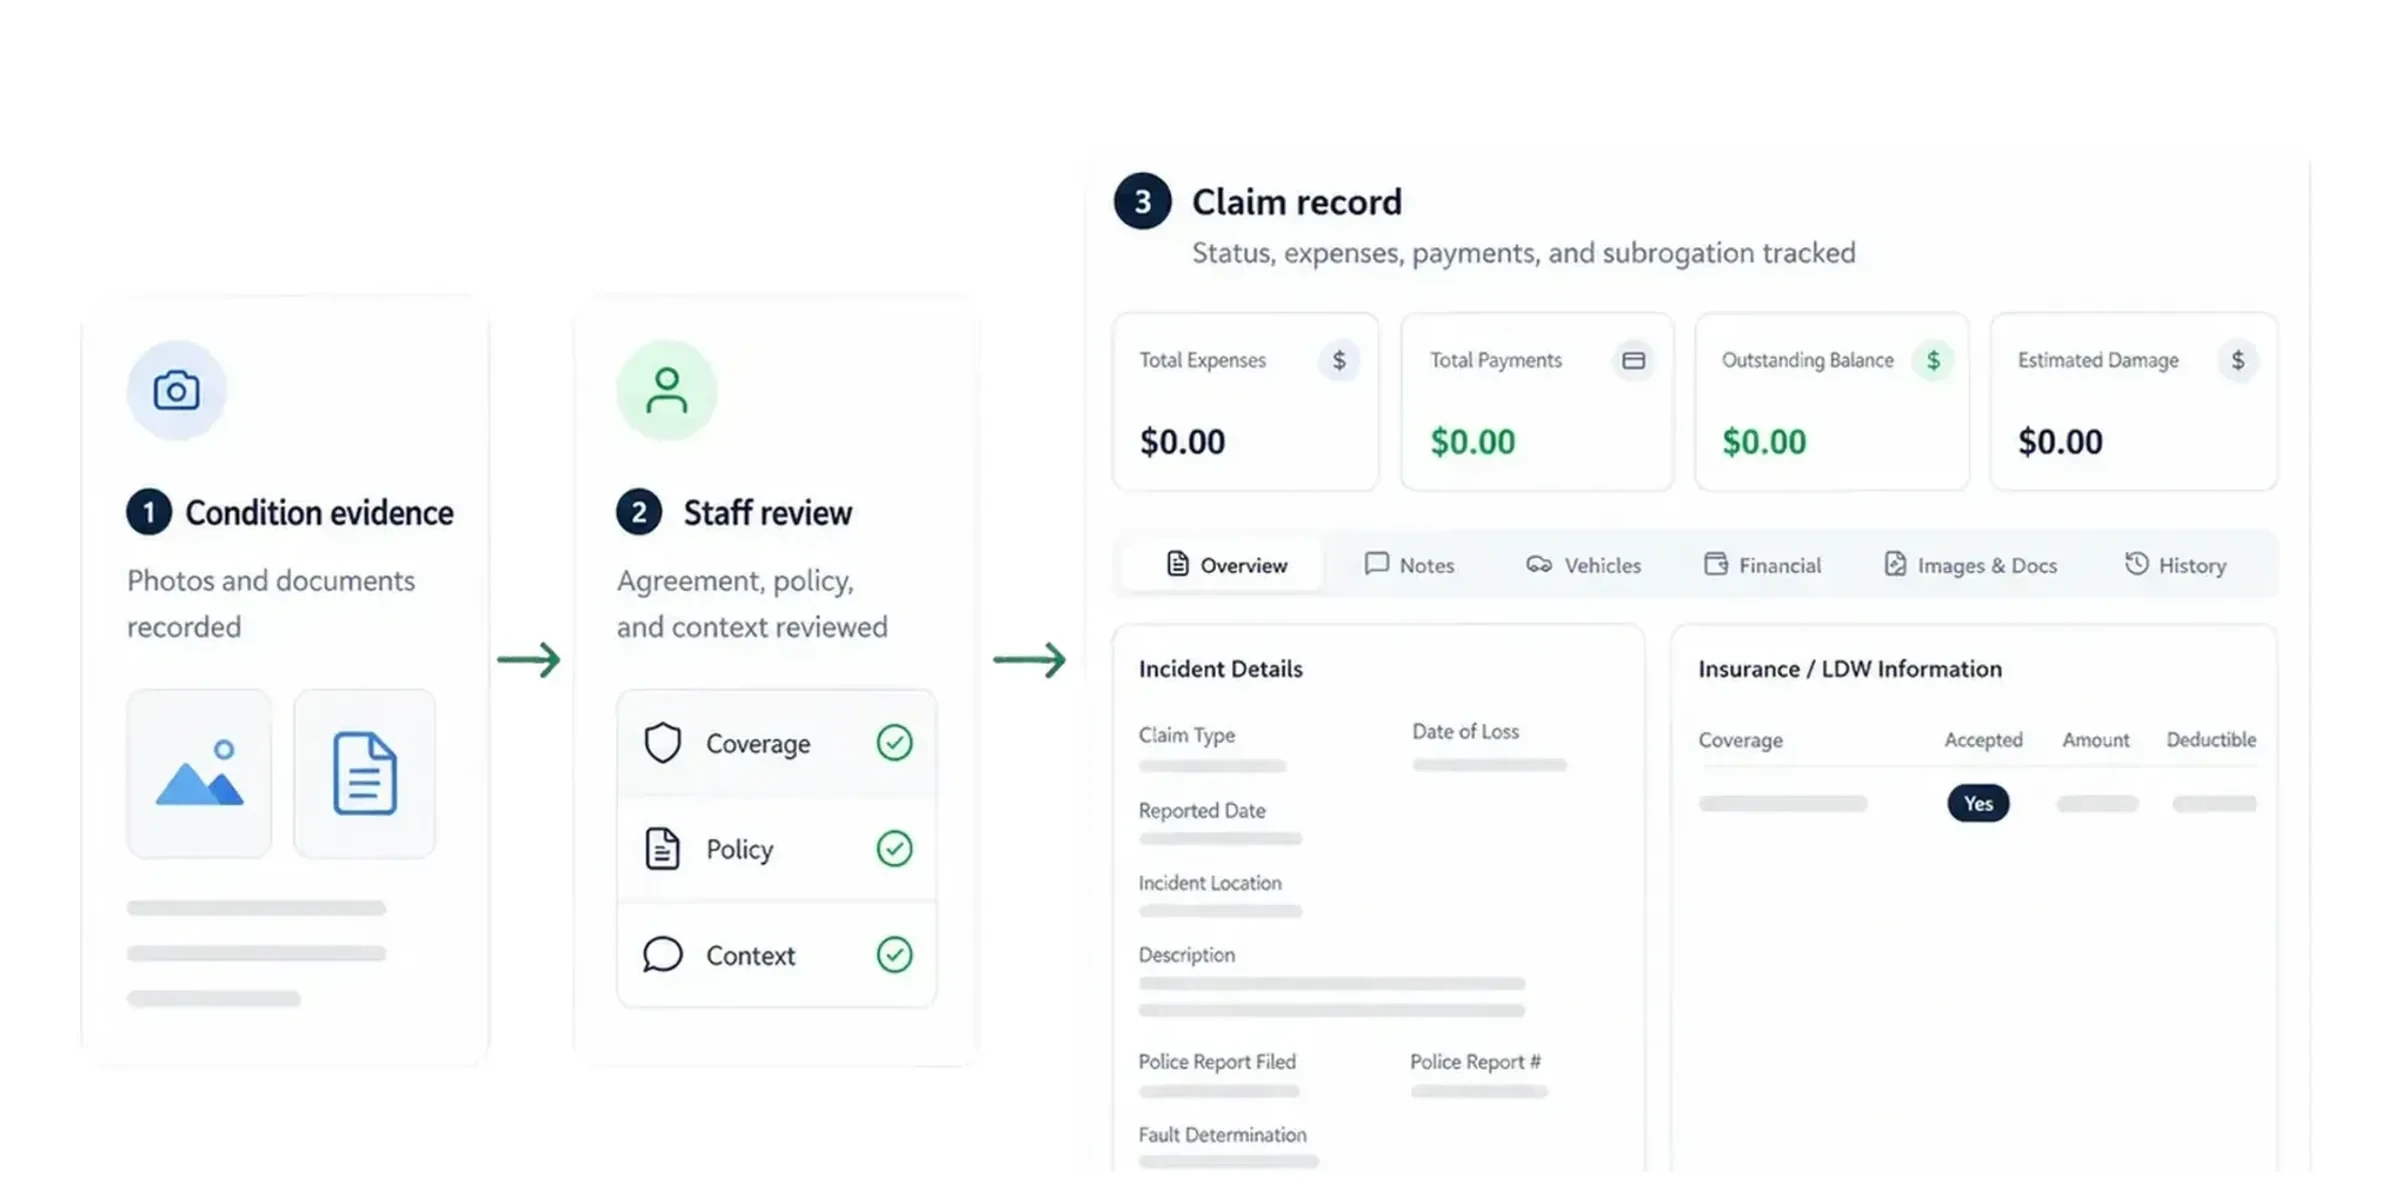This screenshot has width=2400, height=1200.
Task: Click the Total Payments $0.00 value
Action: tap(1472, 441)
